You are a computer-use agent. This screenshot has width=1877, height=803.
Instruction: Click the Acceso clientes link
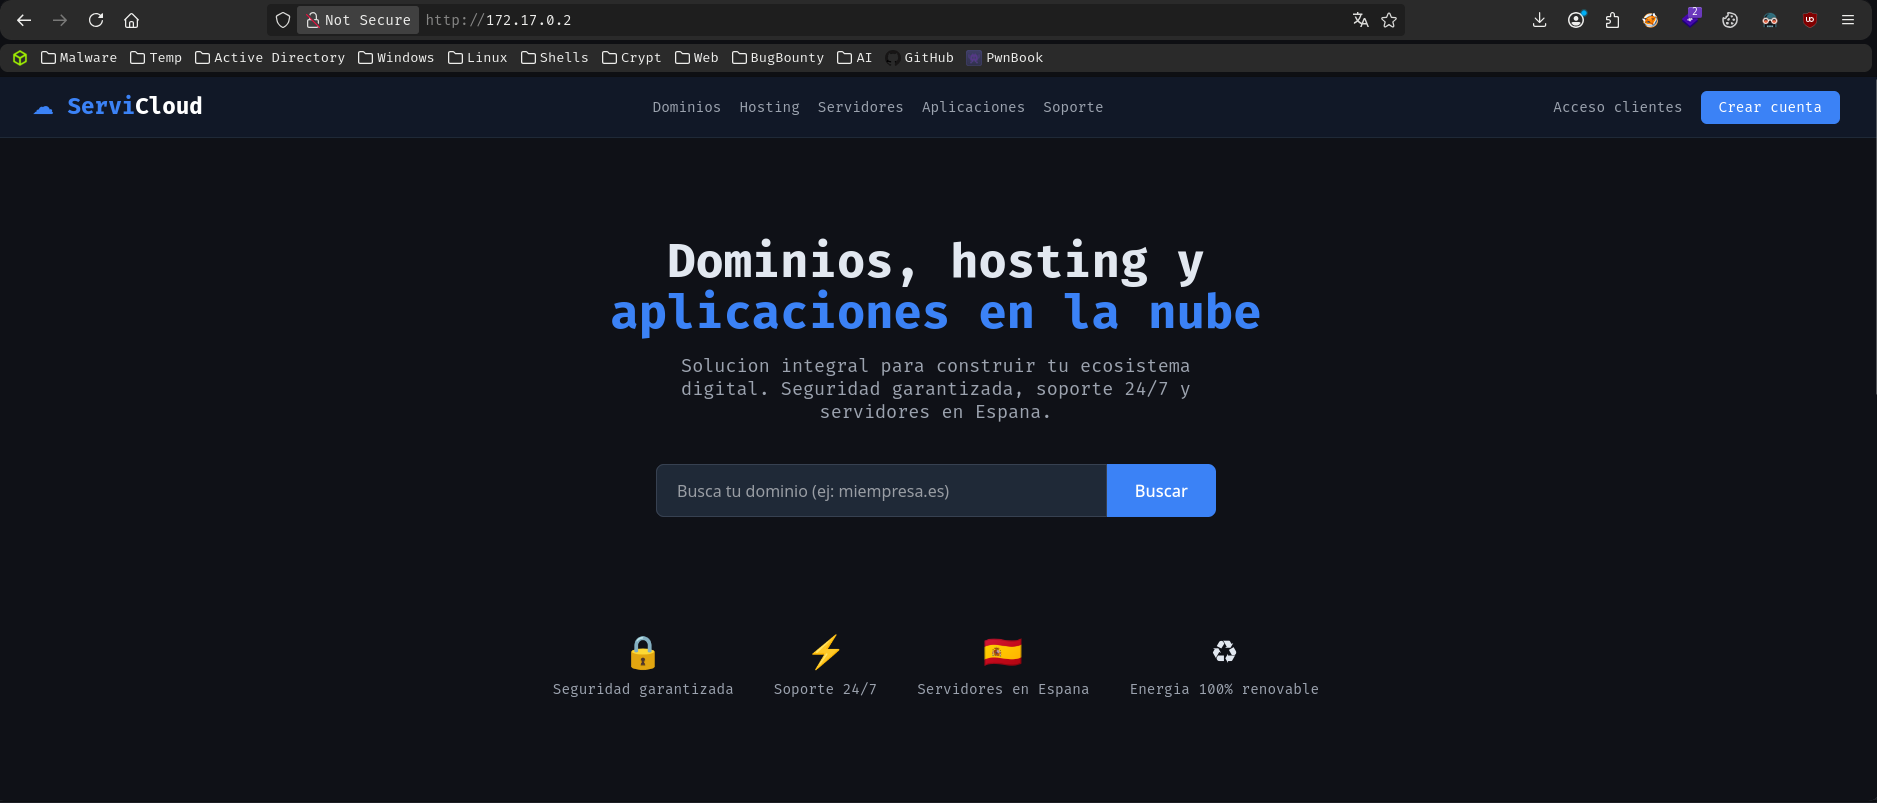(x=1617, y=107)
